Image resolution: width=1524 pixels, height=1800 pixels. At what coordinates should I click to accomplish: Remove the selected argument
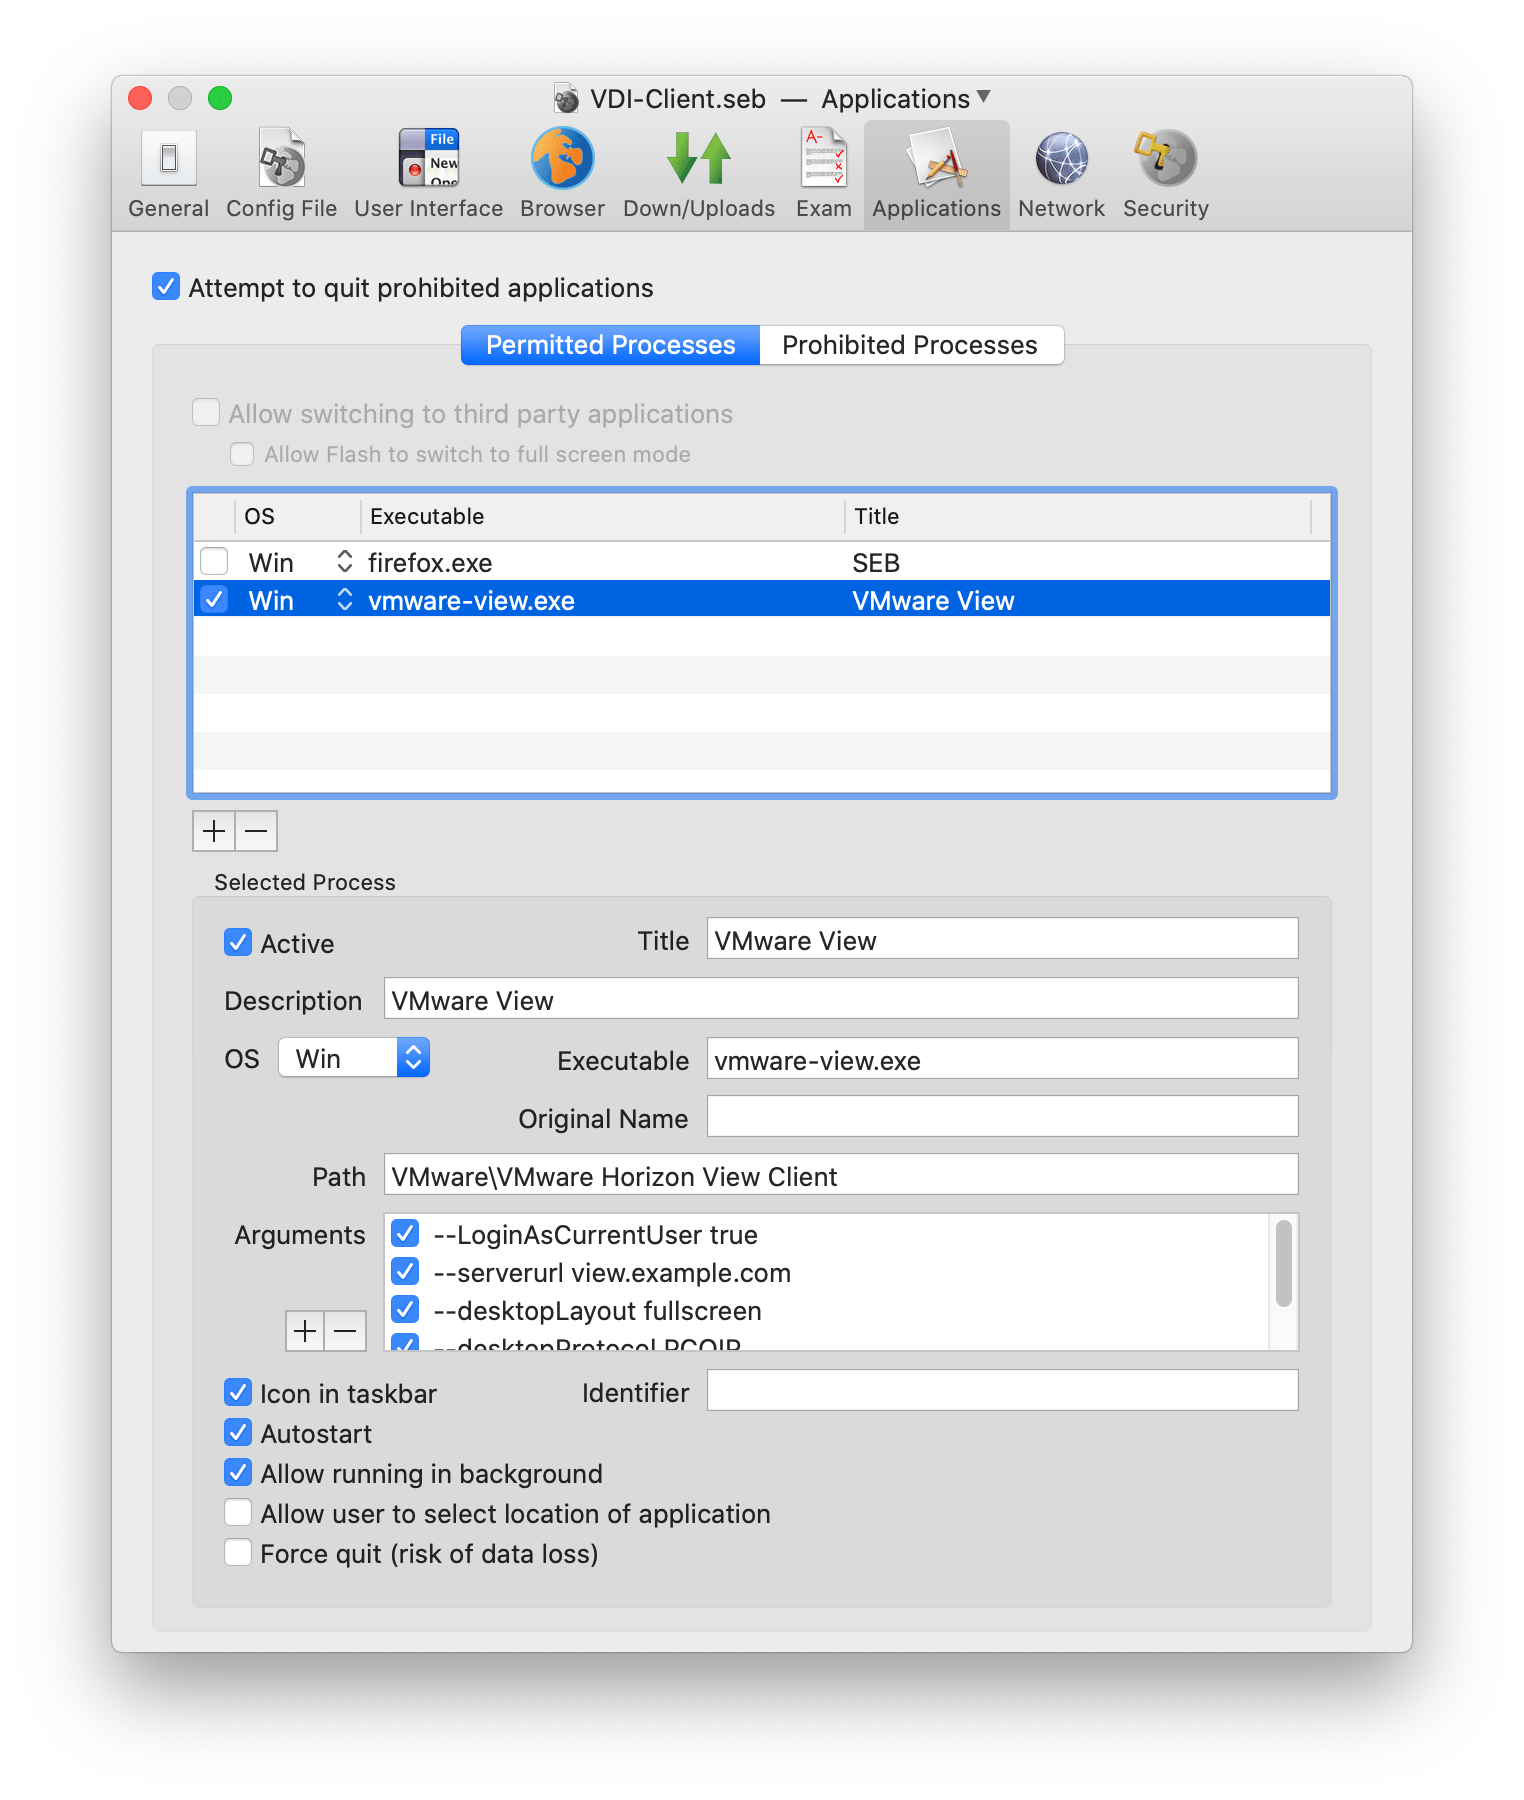tap(346, 1331)
